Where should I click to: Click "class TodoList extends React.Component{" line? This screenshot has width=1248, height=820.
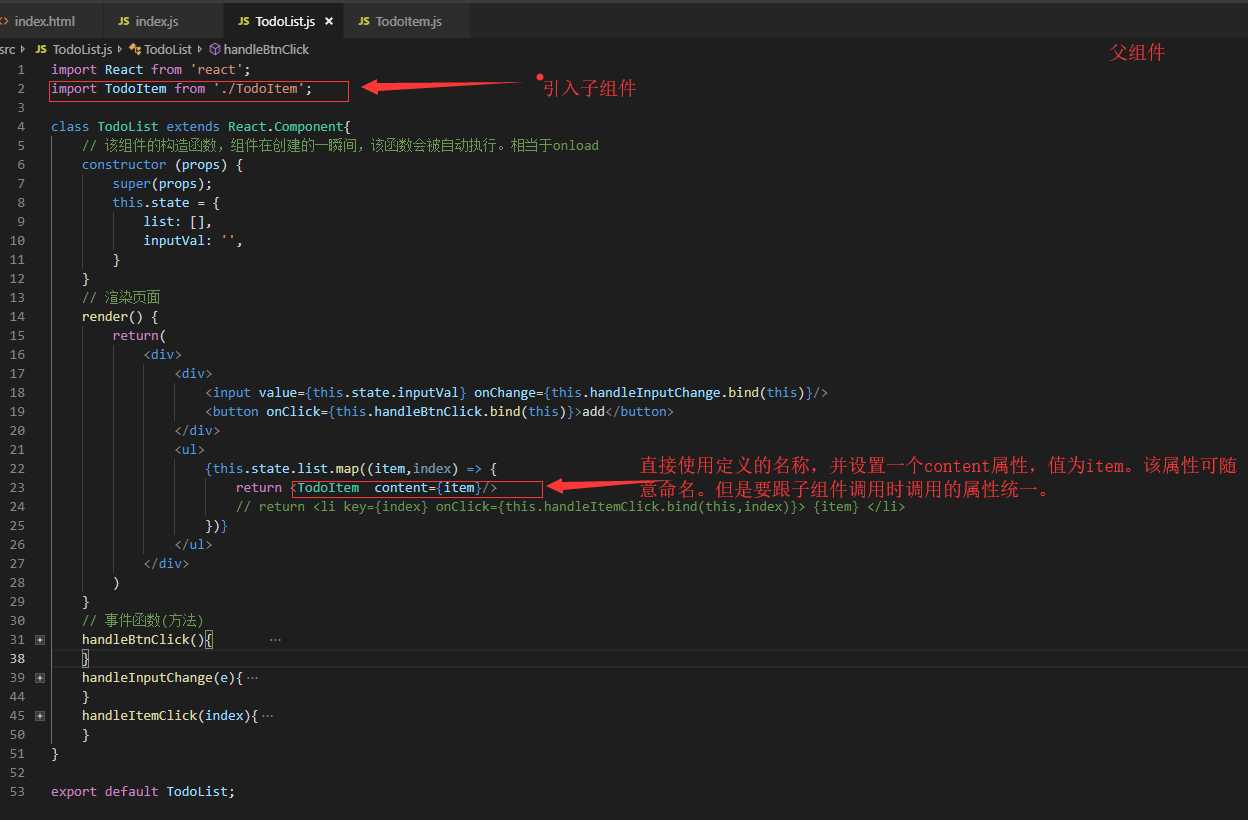201,126
